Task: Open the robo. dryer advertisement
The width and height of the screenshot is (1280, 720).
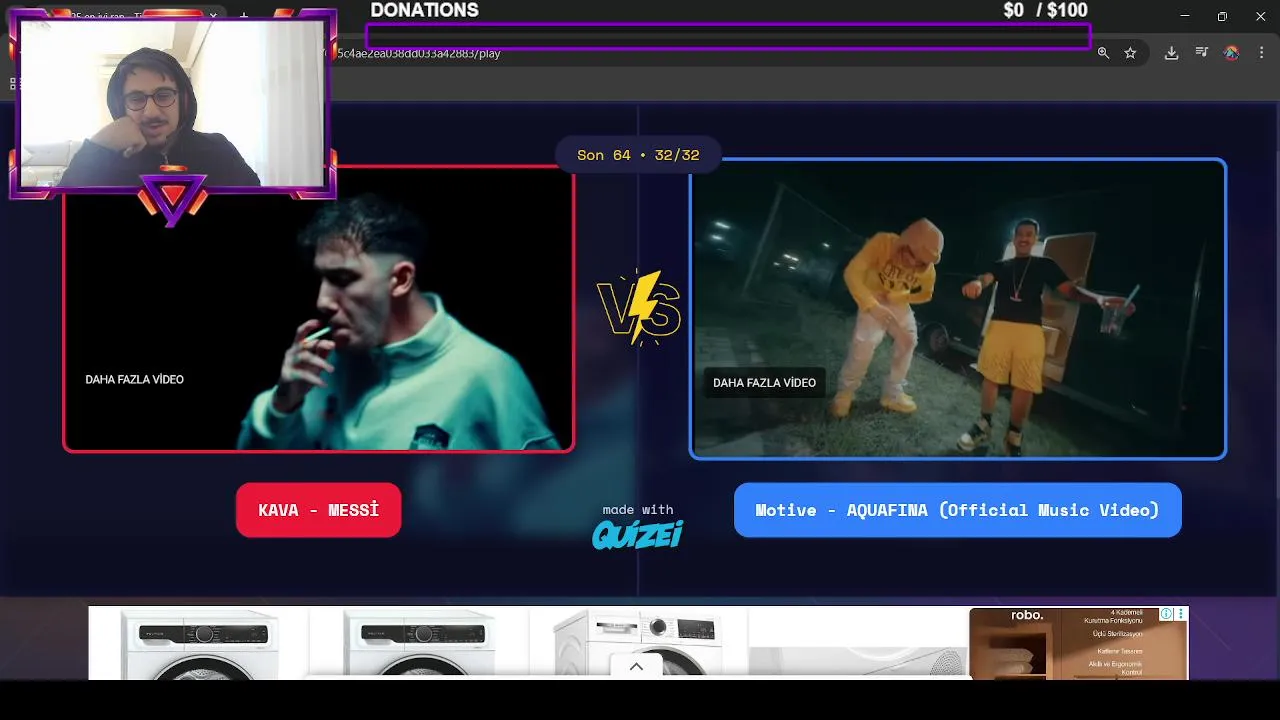Action: [x=1078, y=643]
